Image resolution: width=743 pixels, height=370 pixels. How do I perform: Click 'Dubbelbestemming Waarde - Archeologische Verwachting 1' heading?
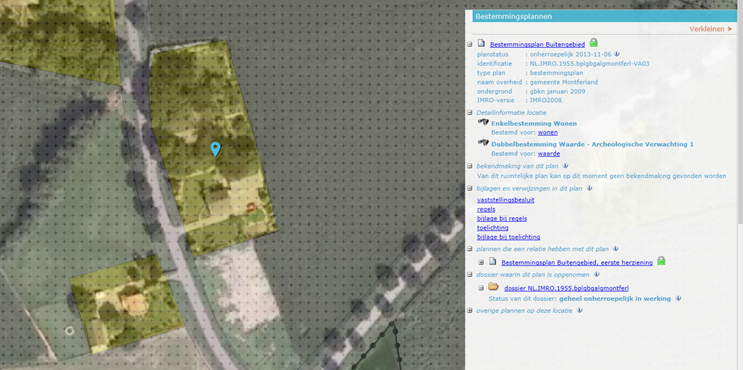[592, 144]
